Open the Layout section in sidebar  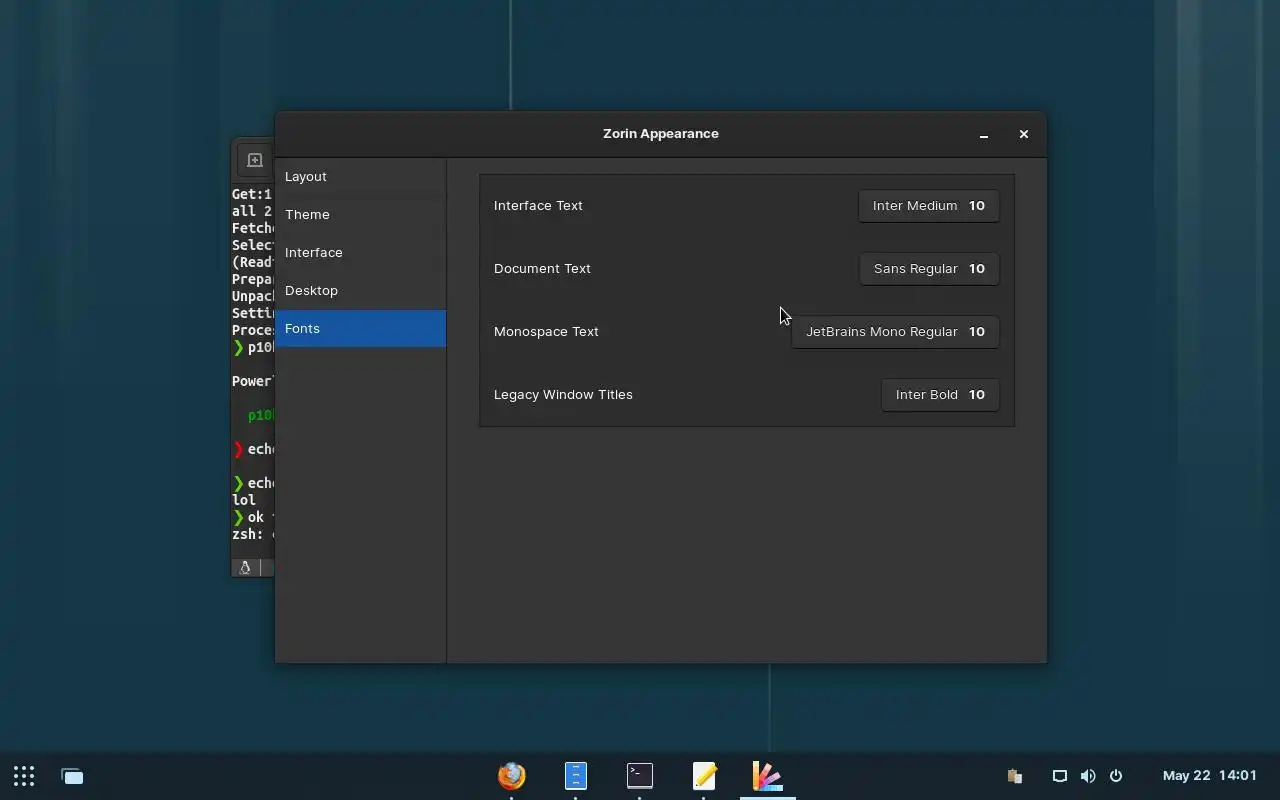[360, 177]
